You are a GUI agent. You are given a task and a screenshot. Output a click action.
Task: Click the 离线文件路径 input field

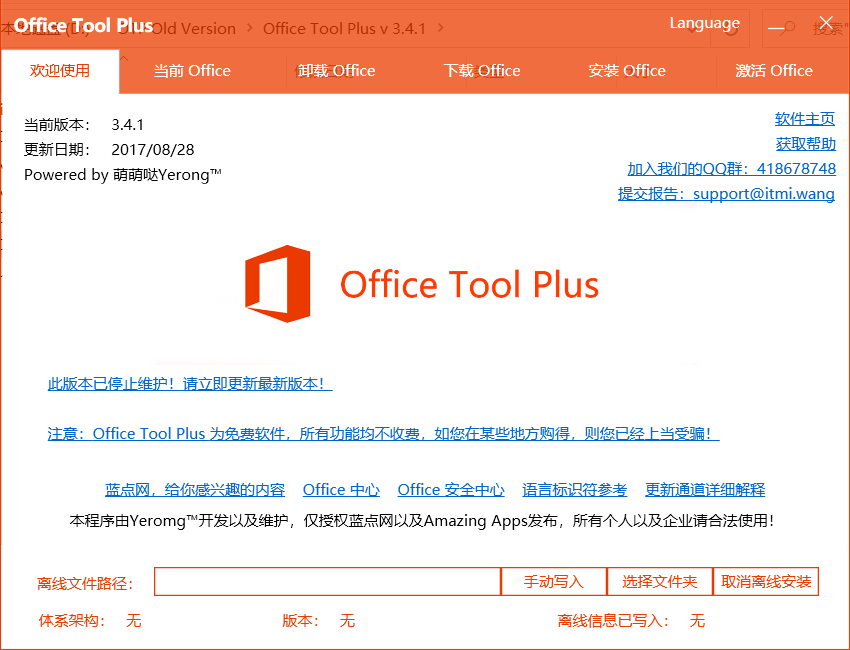(x=327, y=582)
